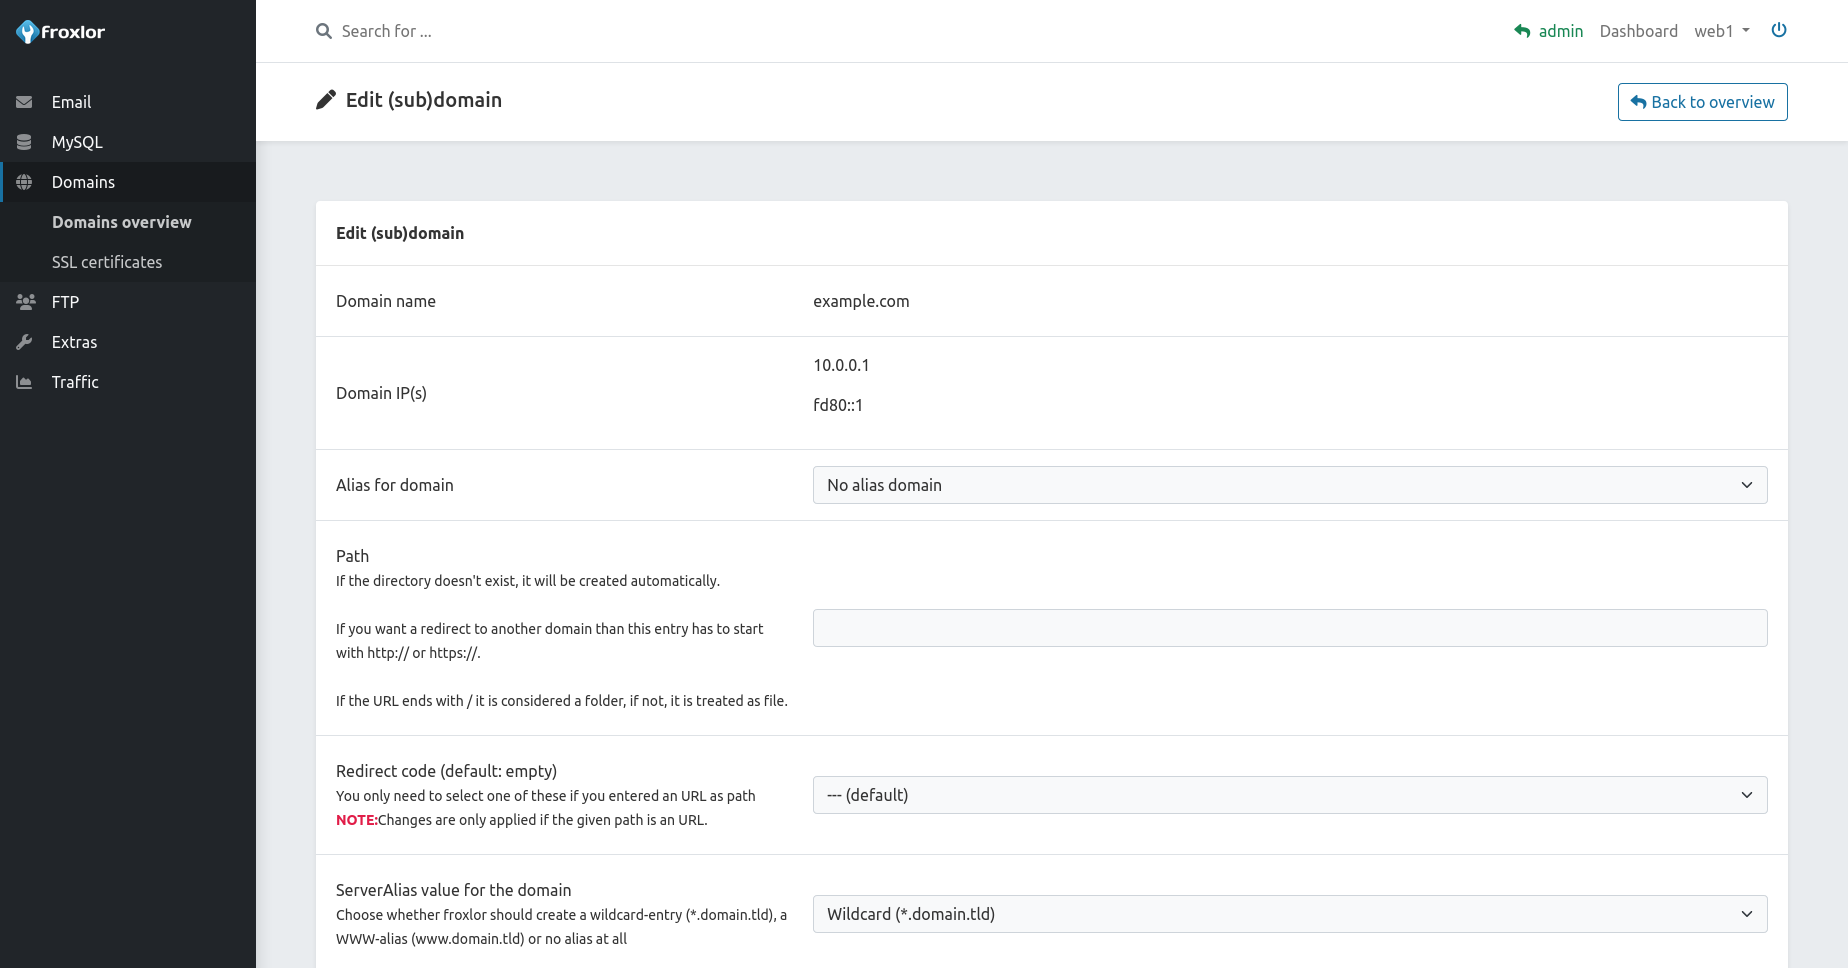This screenshot has width=1848, height=968.
Task: Return to admin account link
Action: 1549,31
